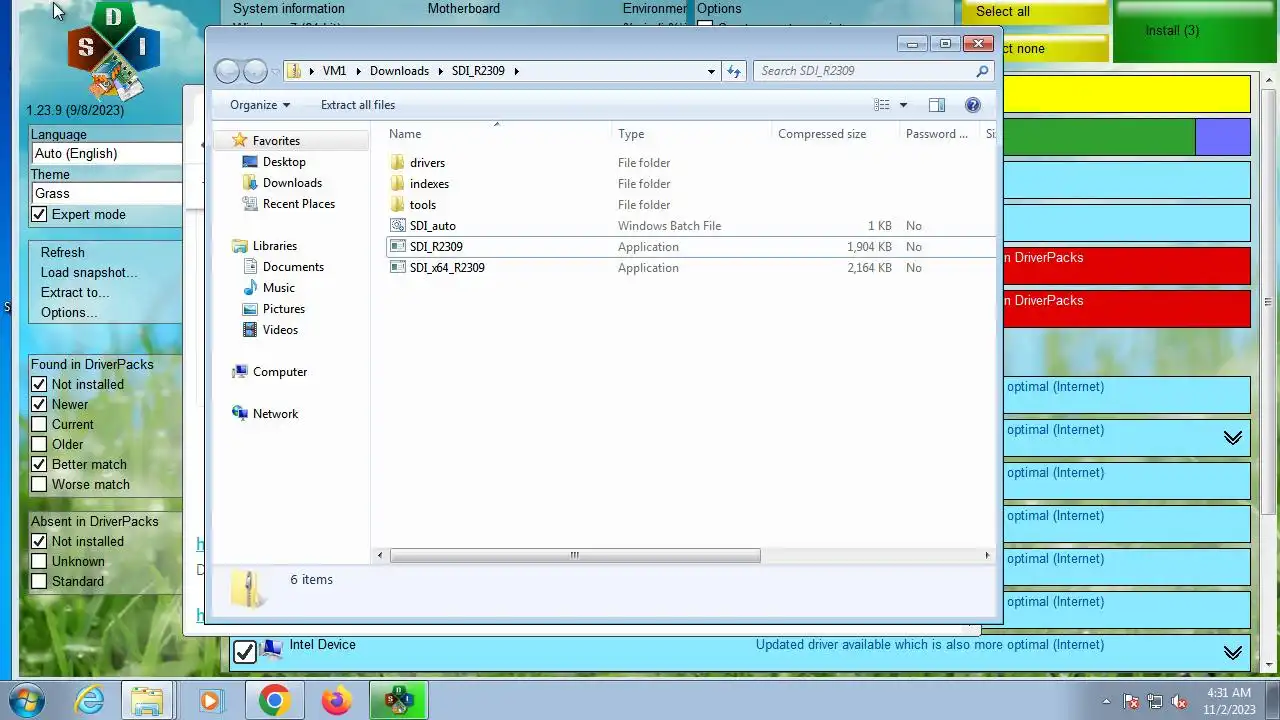Select the SDI_R2309 application icon
The height and width of the screenshot is (720, 1280).
(397, 247)
